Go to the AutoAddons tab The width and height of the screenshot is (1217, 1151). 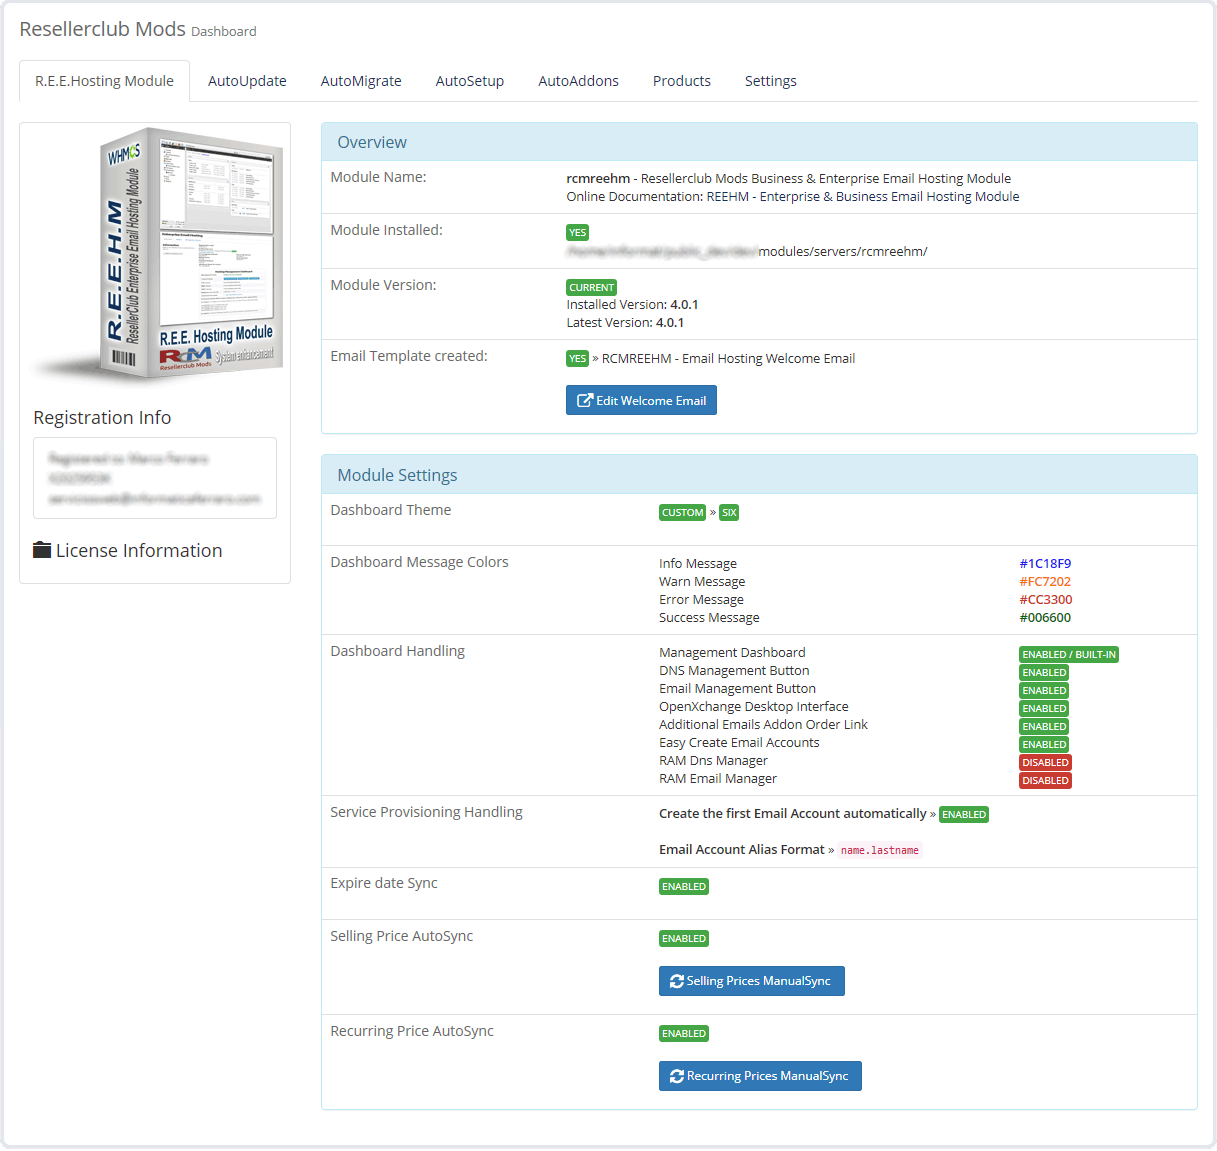click(x=578, y=81)
